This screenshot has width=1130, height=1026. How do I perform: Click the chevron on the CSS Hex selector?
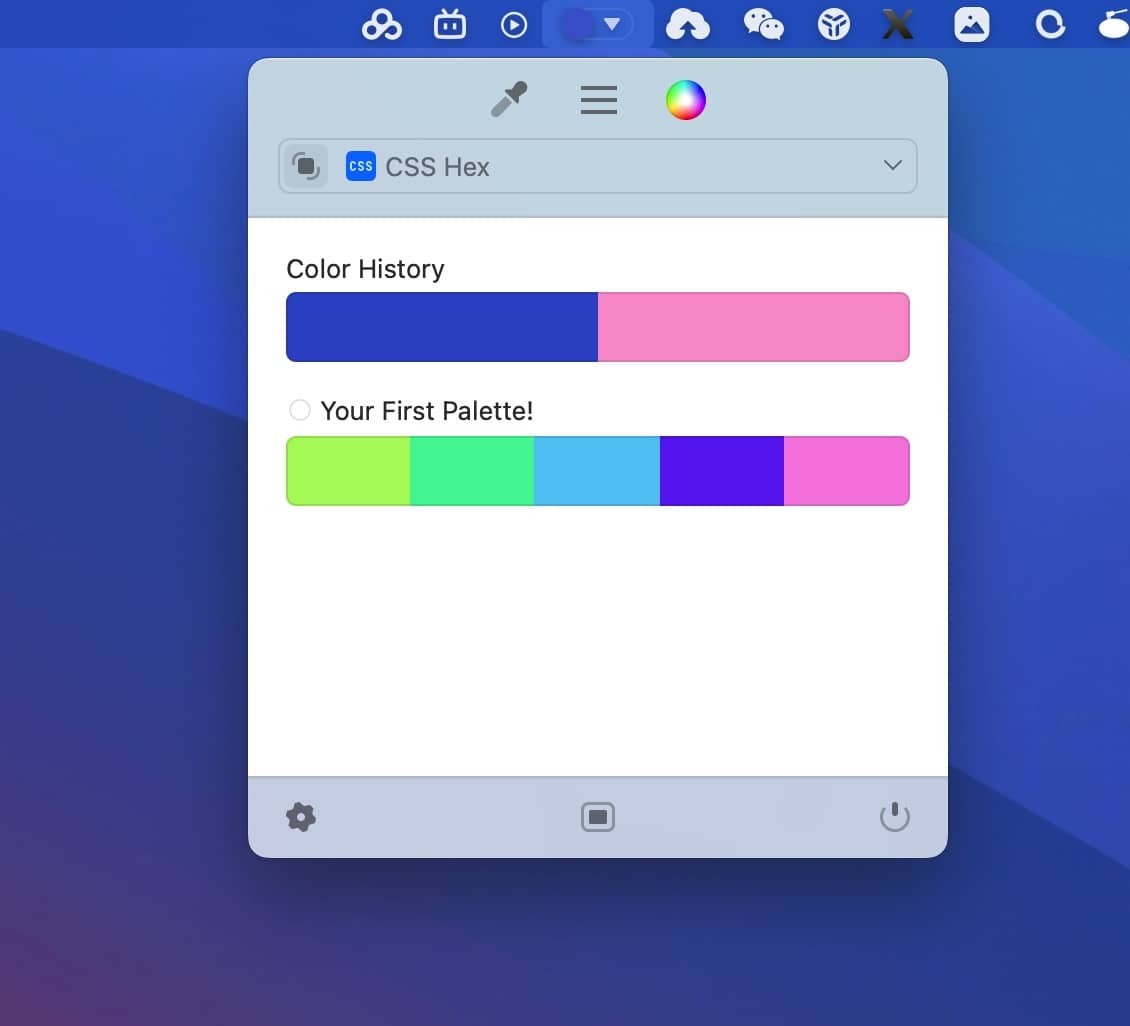click(x=892, y=166)
